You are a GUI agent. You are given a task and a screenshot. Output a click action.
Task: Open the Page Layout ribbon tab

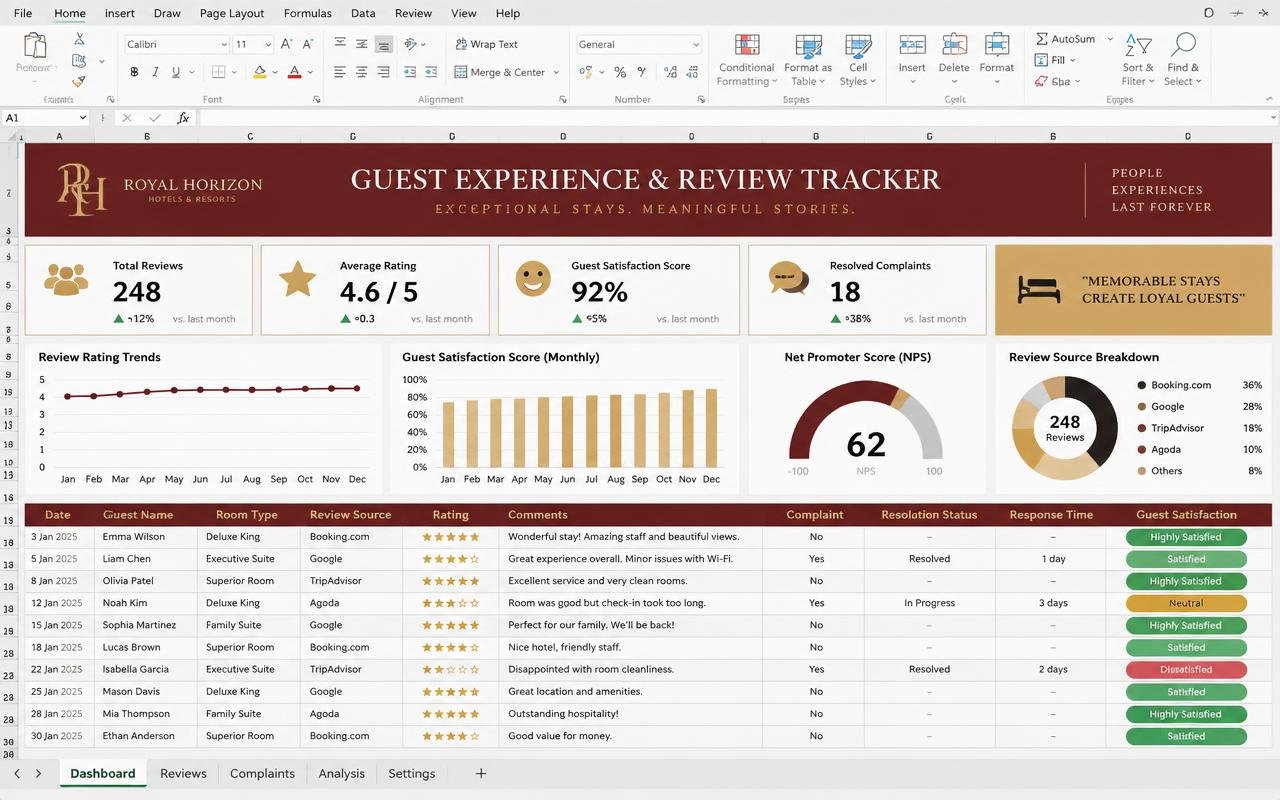pos(232,13)
